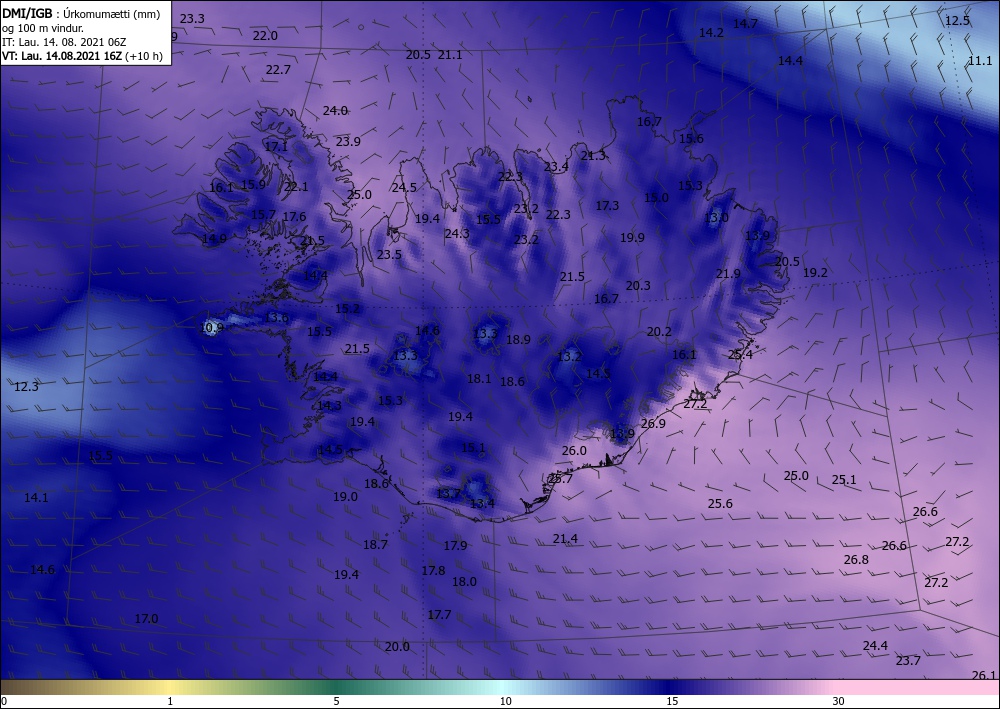Viewport: 1000px width, 709px height.
Task: Select the '14.1' value
Action: click(x=36, y=497)
